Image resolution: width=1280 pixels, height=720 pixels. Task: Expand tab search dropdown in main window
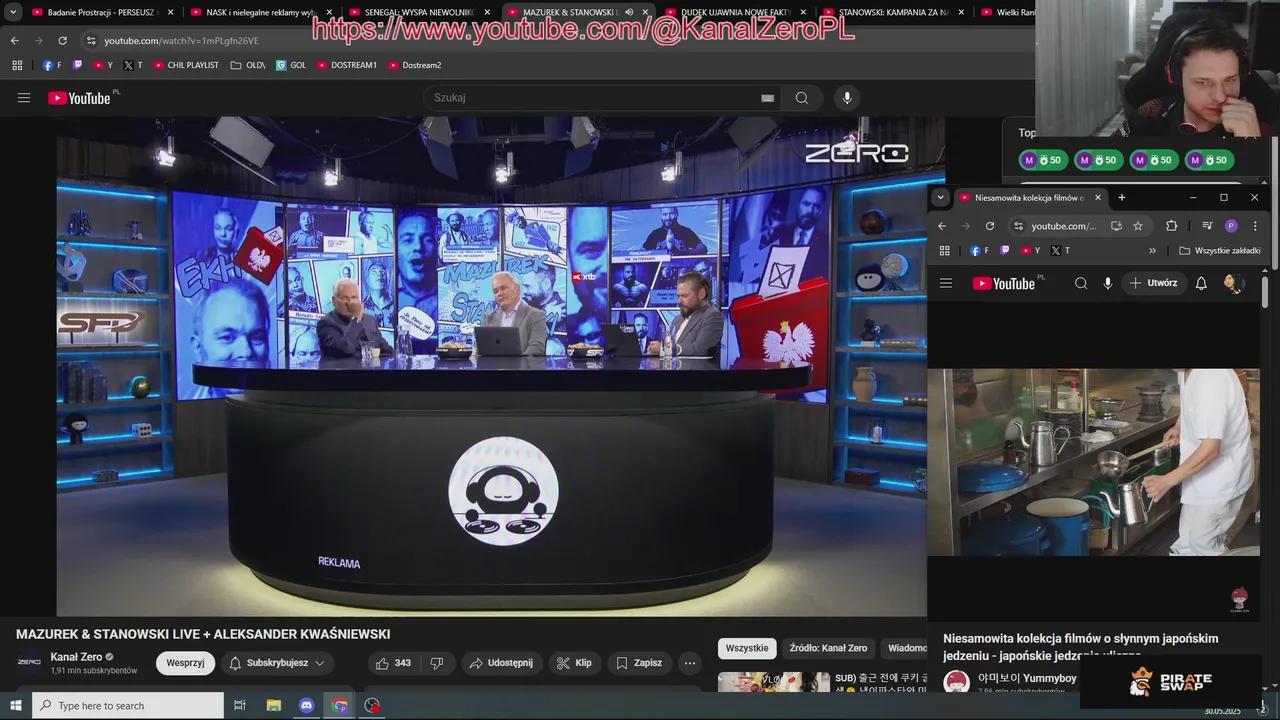pos(13,12)
